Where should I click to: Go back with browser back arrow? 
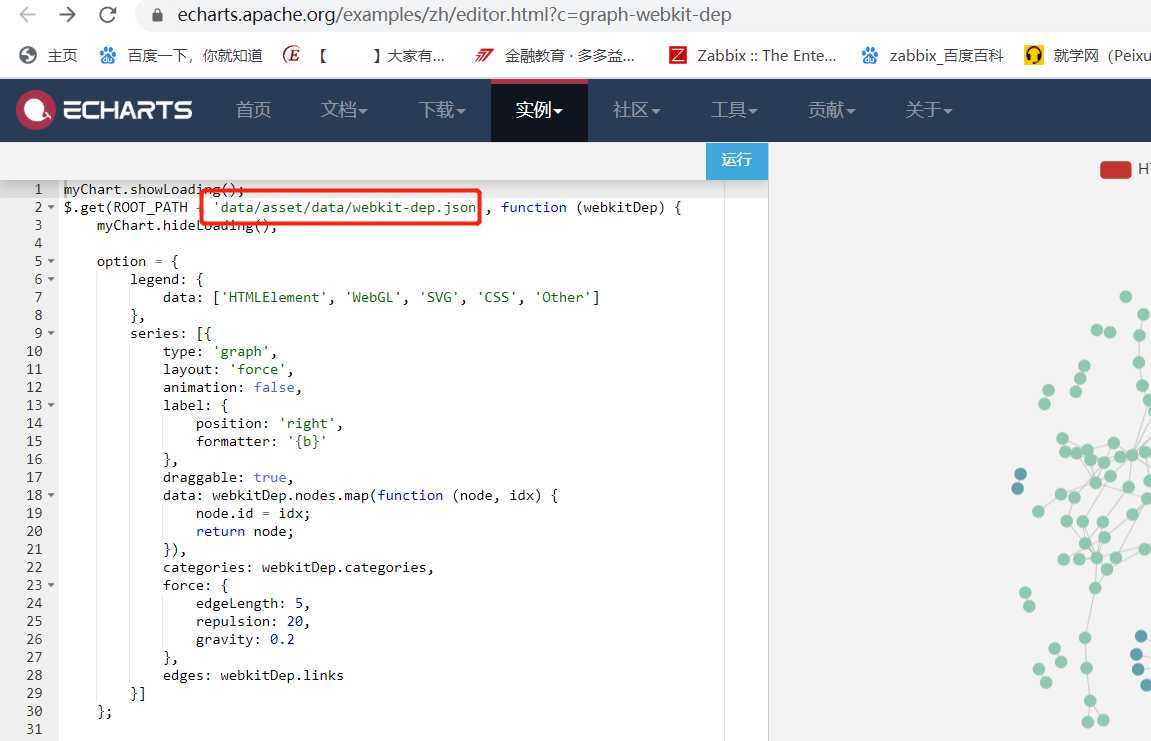(27, 15)
